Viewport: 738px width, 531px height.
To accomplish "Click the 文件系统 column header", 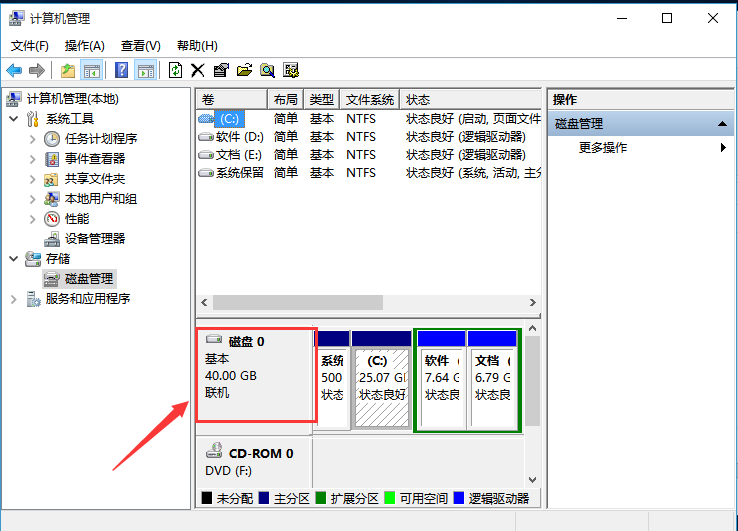I will pyautogui.click(x=369, y=100).
